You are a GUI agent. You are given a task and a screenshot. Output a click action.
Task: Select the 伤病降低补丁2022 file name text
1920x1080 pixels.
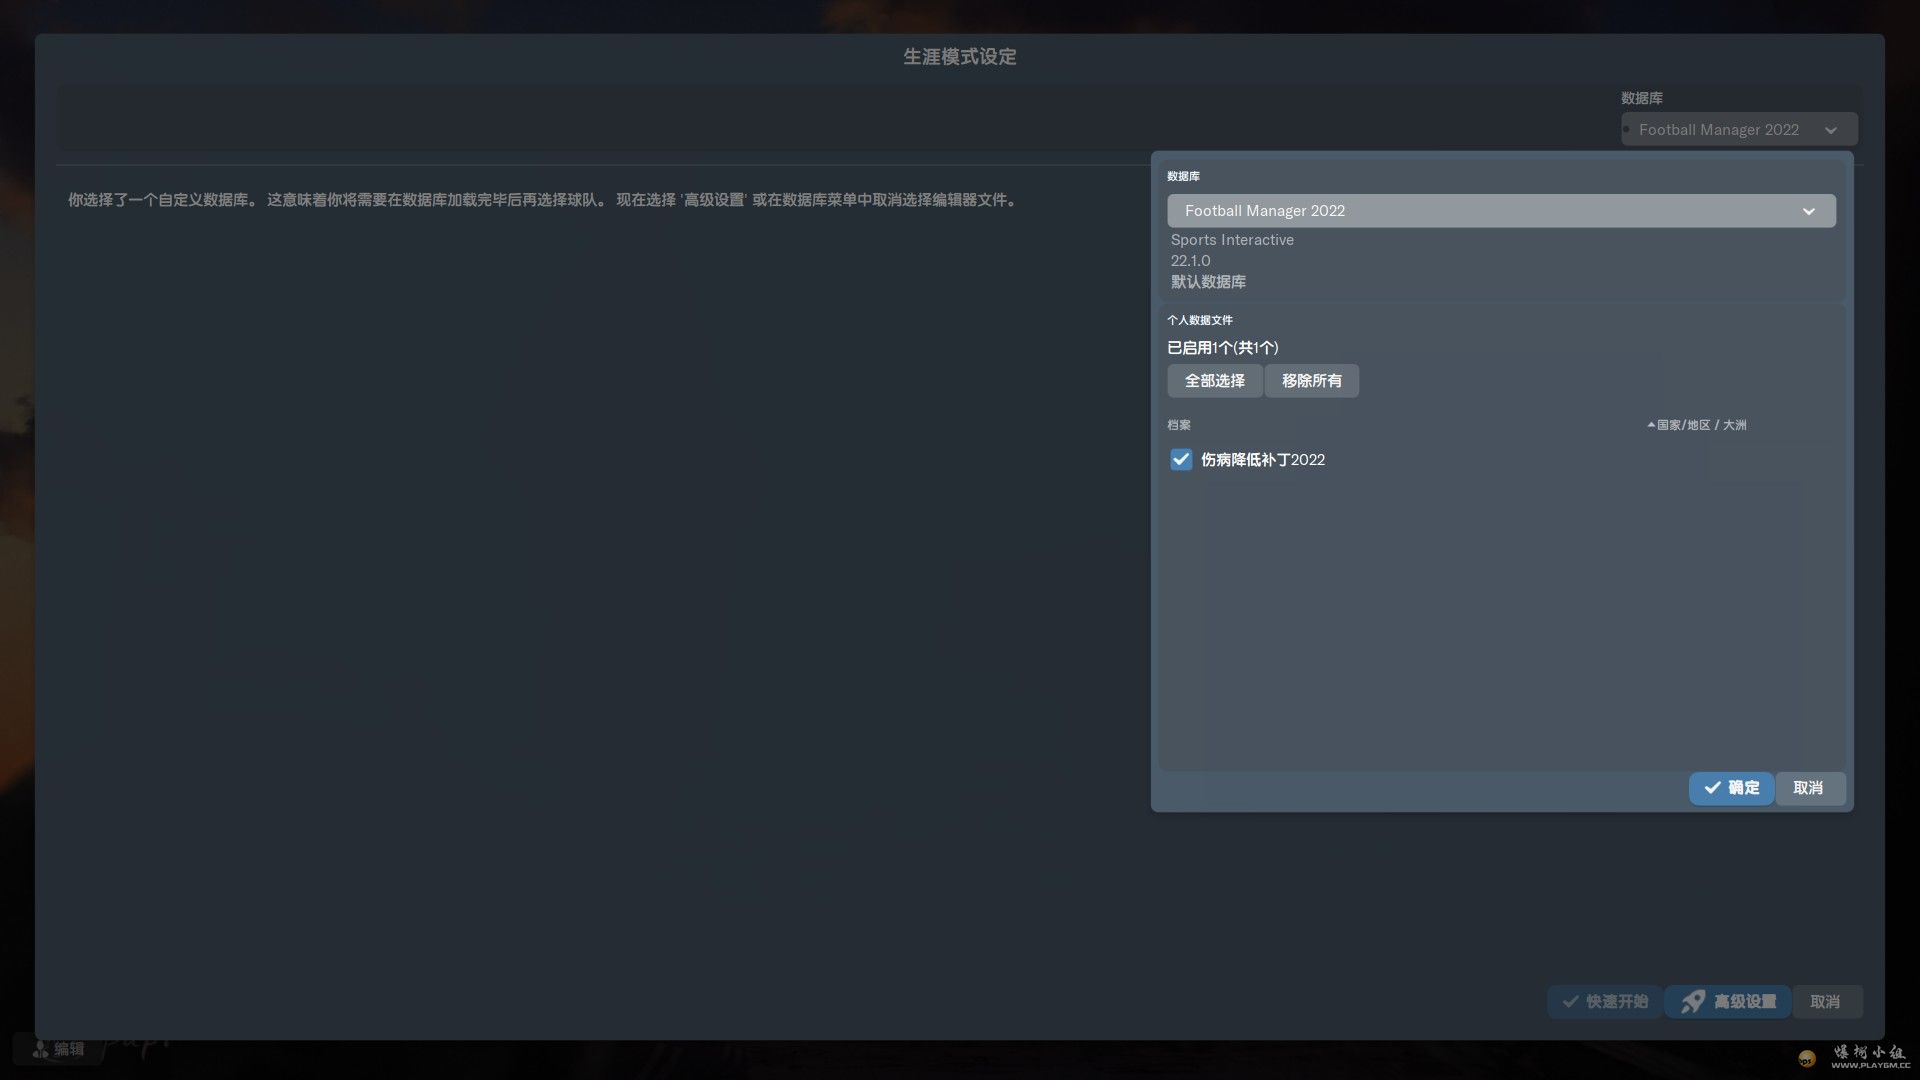[1263, 460]
